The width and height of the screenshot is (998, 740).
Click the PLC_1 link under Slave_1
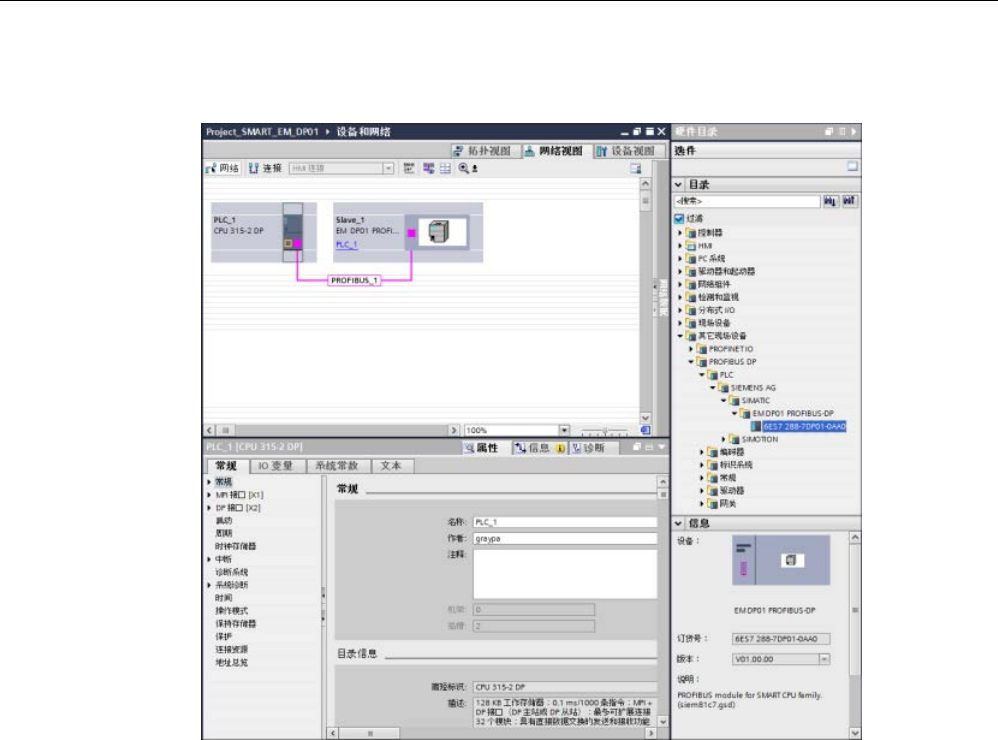click(346, 244)
